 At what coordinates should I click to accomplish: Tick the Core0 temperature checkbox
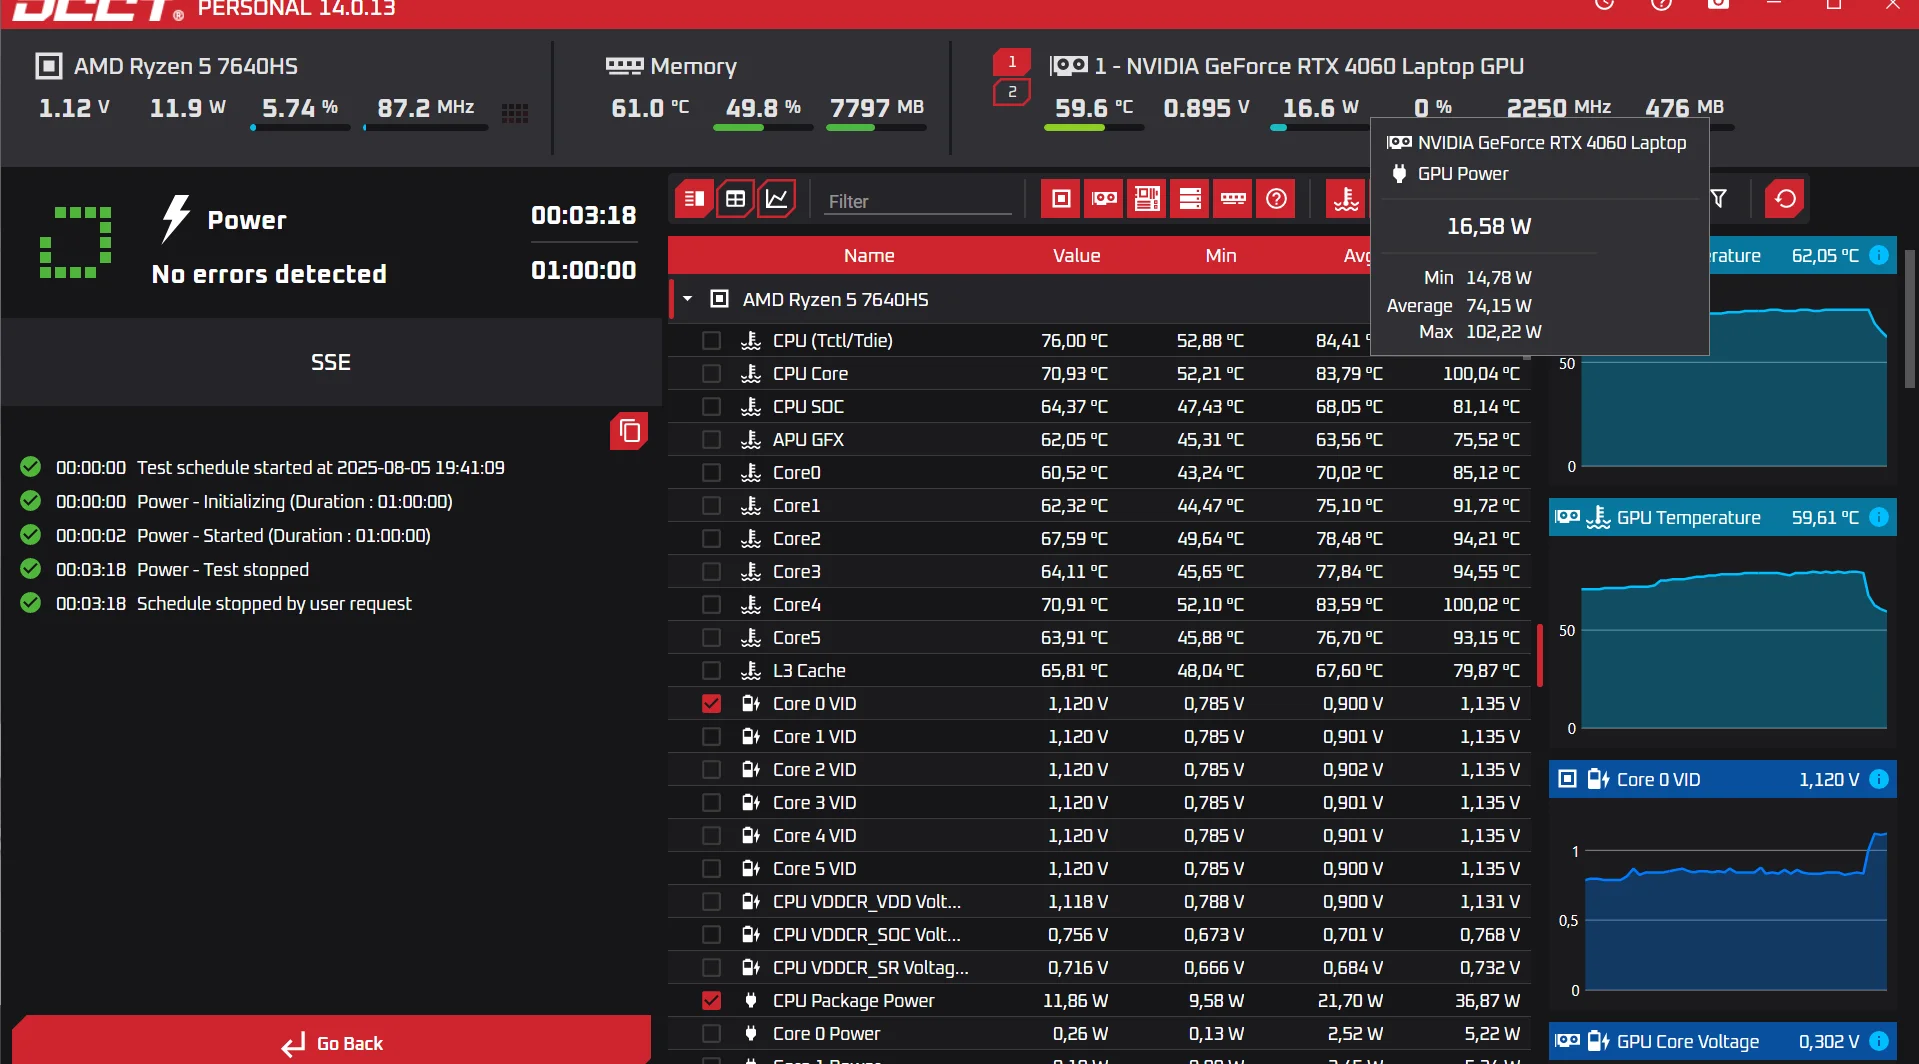pos(711,472)
